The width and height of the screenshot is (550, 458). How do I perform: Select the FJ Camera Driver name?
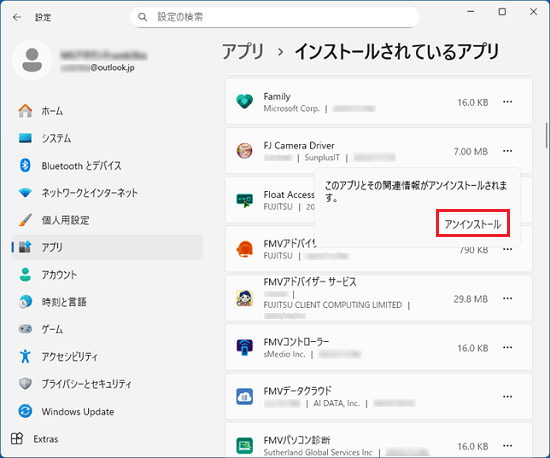(x=299, y=146)
